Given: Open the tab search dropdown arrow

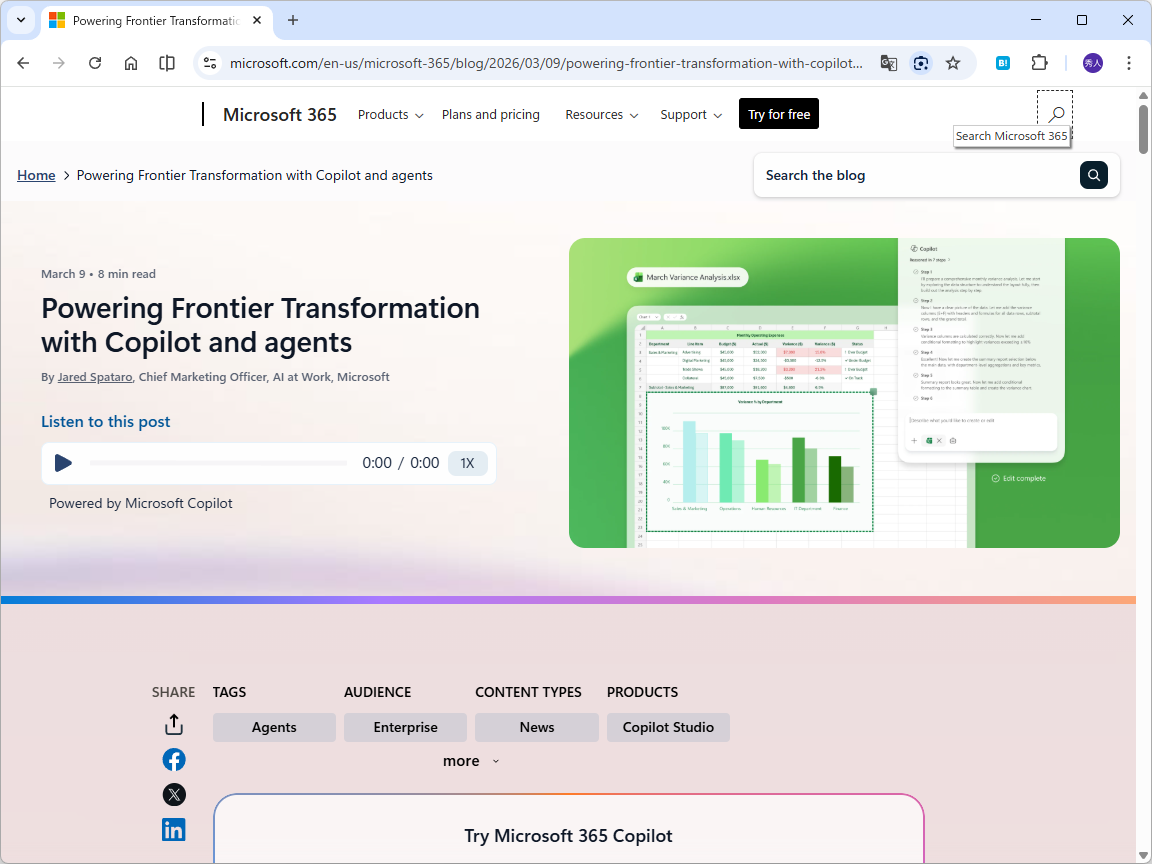Looking at the screenshot, I should pyautogui.click(x=21, y=21).
